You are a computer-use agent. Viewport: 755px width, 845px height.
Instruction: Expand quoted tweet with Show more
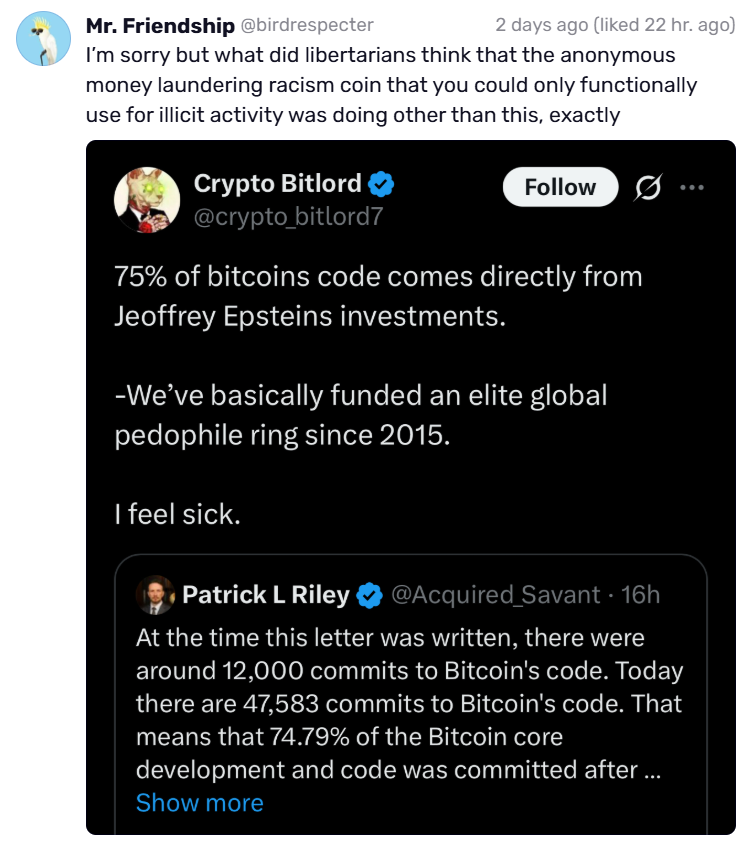pos(200,802)
